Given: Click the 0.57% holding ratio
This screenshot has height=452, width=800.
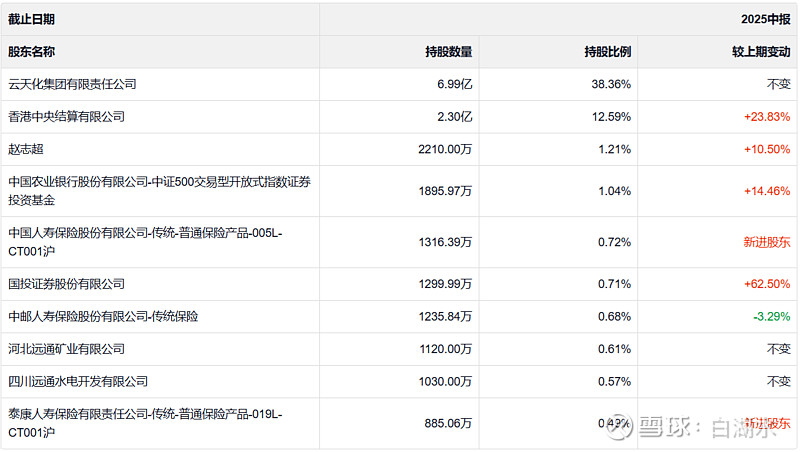Looking at the screenshot, I should click(614, 382).
